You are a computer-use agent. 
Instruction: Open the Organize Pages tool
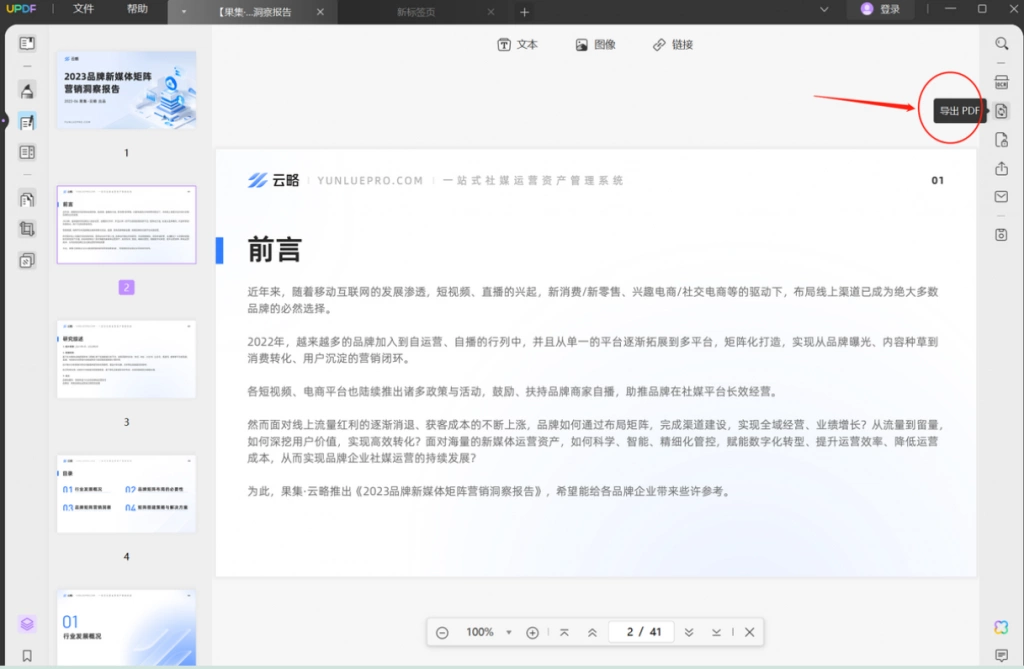pyautogui.click(x=27, y=199)
